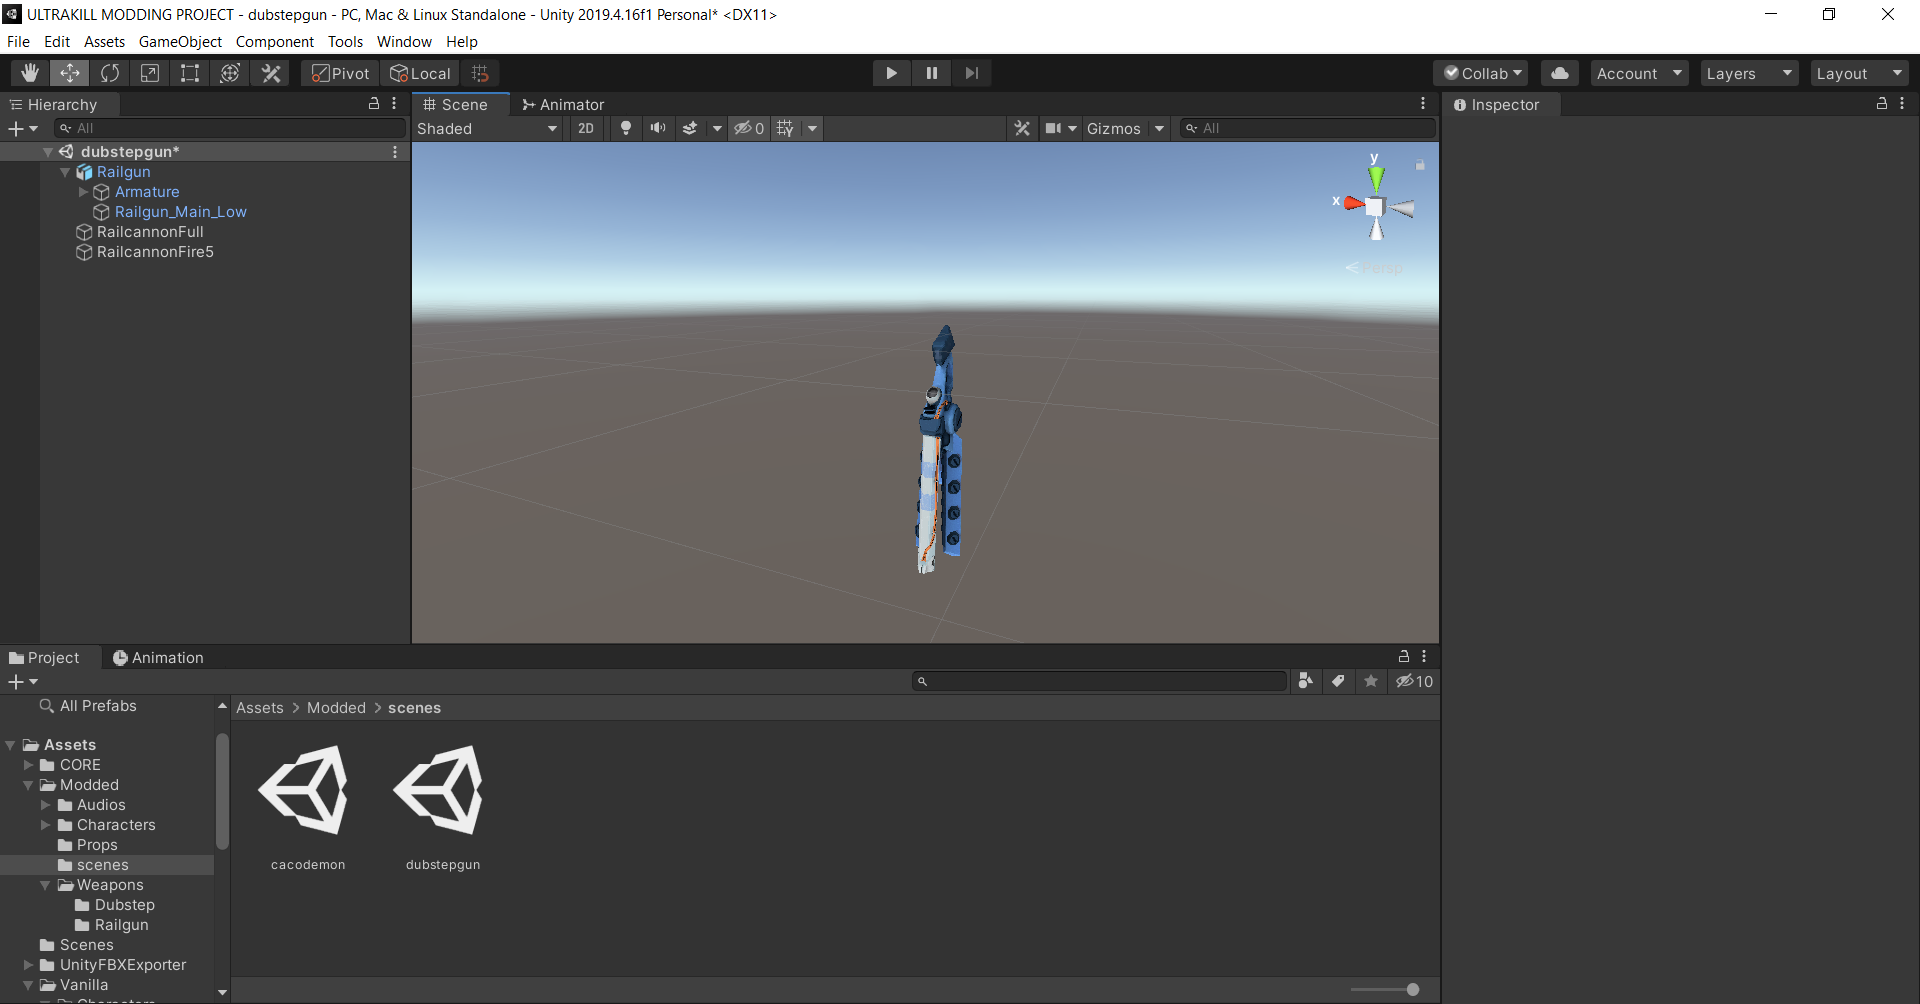Open the File menu

[18, 42]
